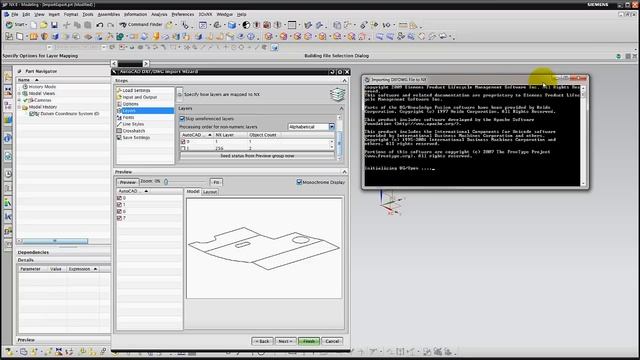This screenshot has width=640, height=360.
Task: Click the green cube icon in second toolbar
Action: click(x=120, y=36)
